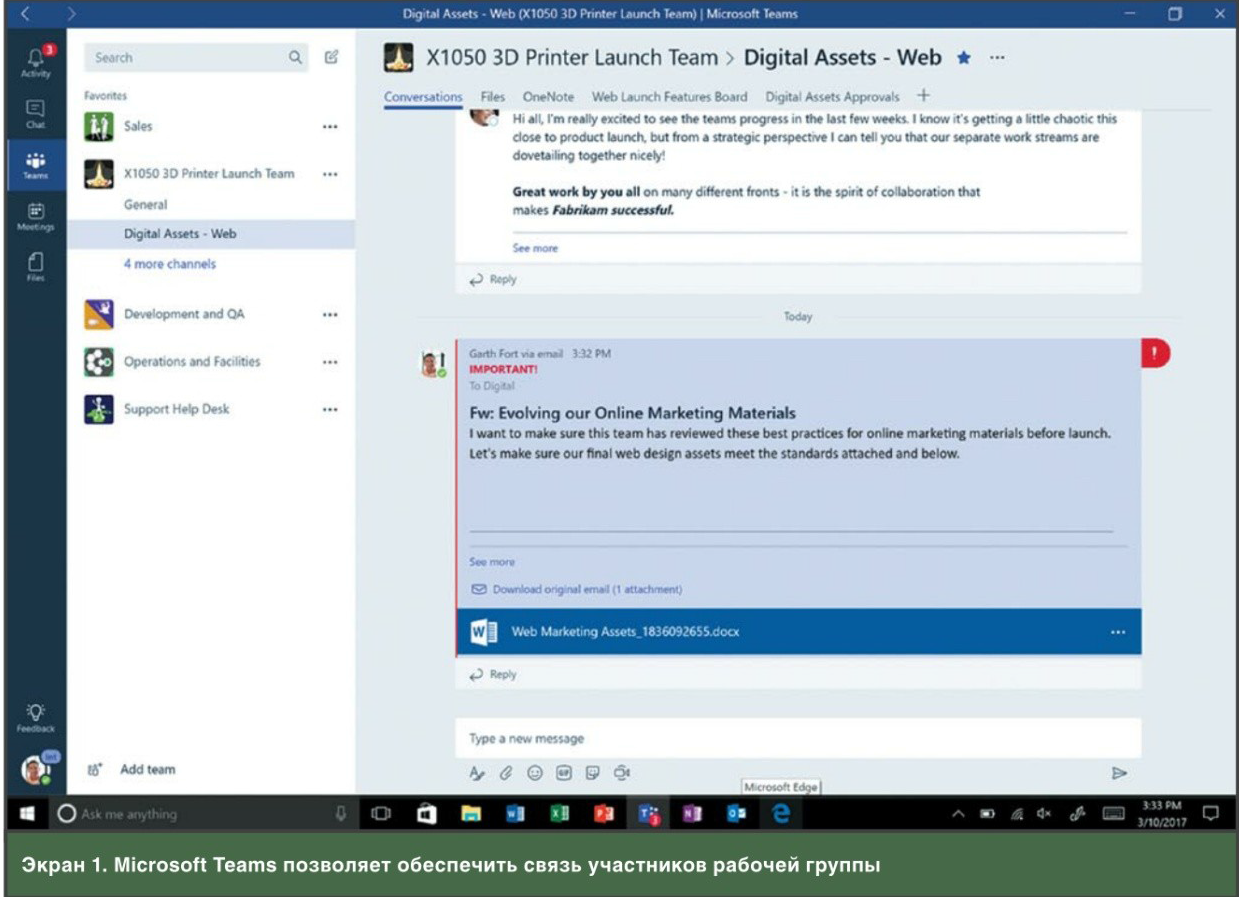1239x897 pixels.
Task: Open Support Help Desk more options
Action: 330,410
